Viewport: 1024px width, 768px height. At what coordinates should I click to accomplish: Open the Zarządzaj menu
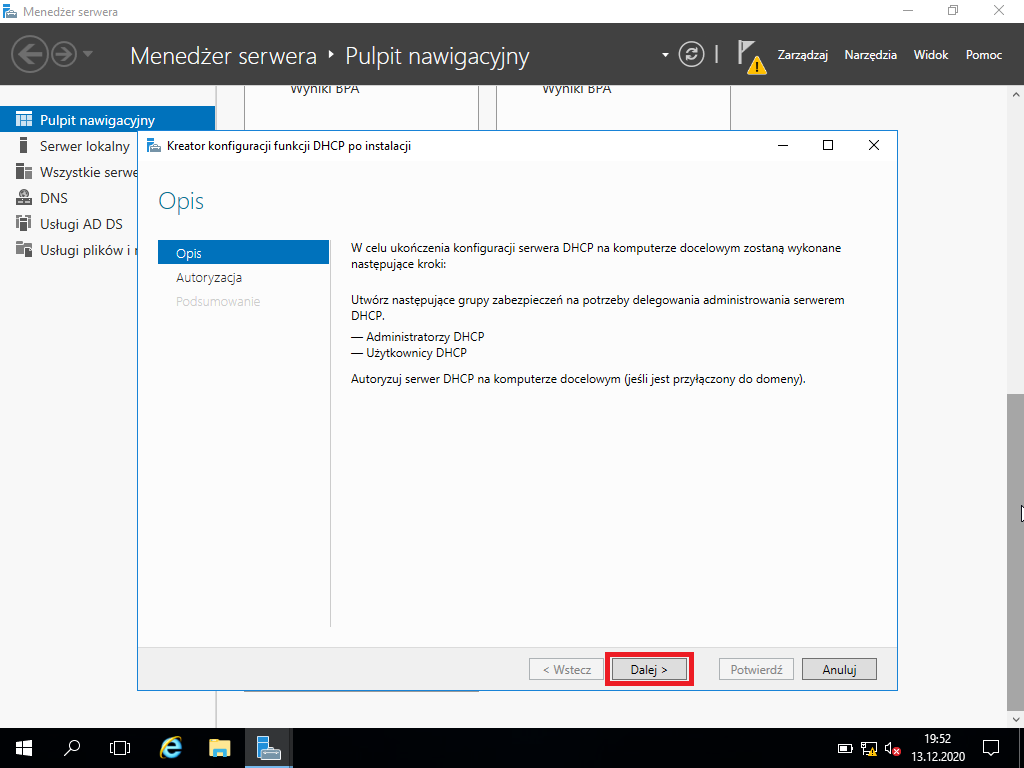803,55
